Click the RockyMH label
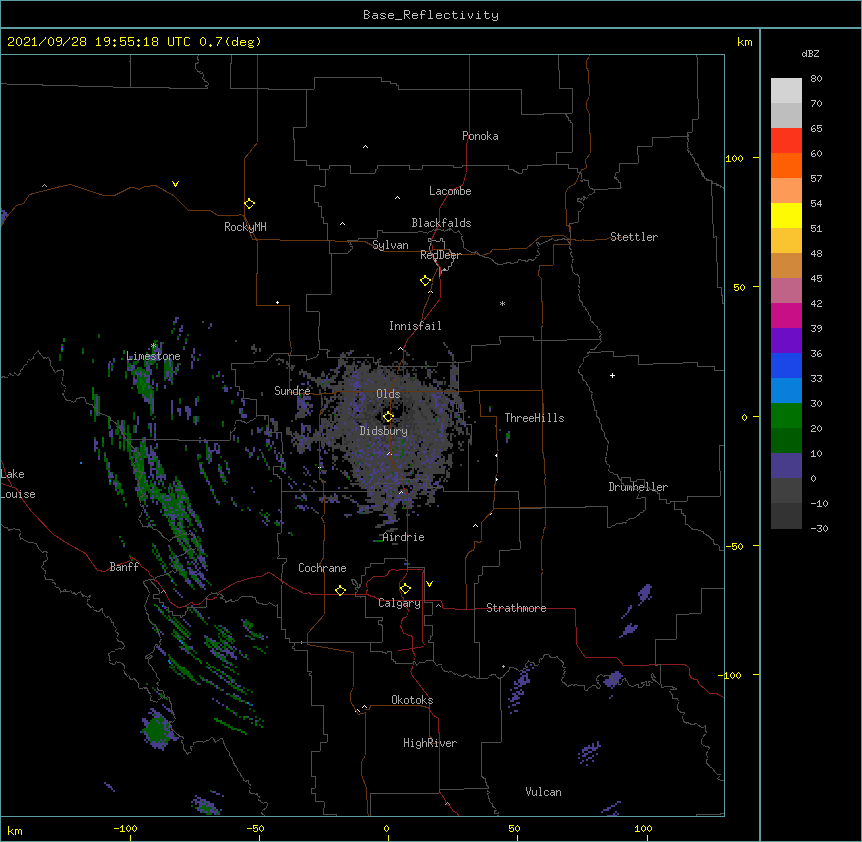This screenshot has width=862, height=842. click(245, 227)
